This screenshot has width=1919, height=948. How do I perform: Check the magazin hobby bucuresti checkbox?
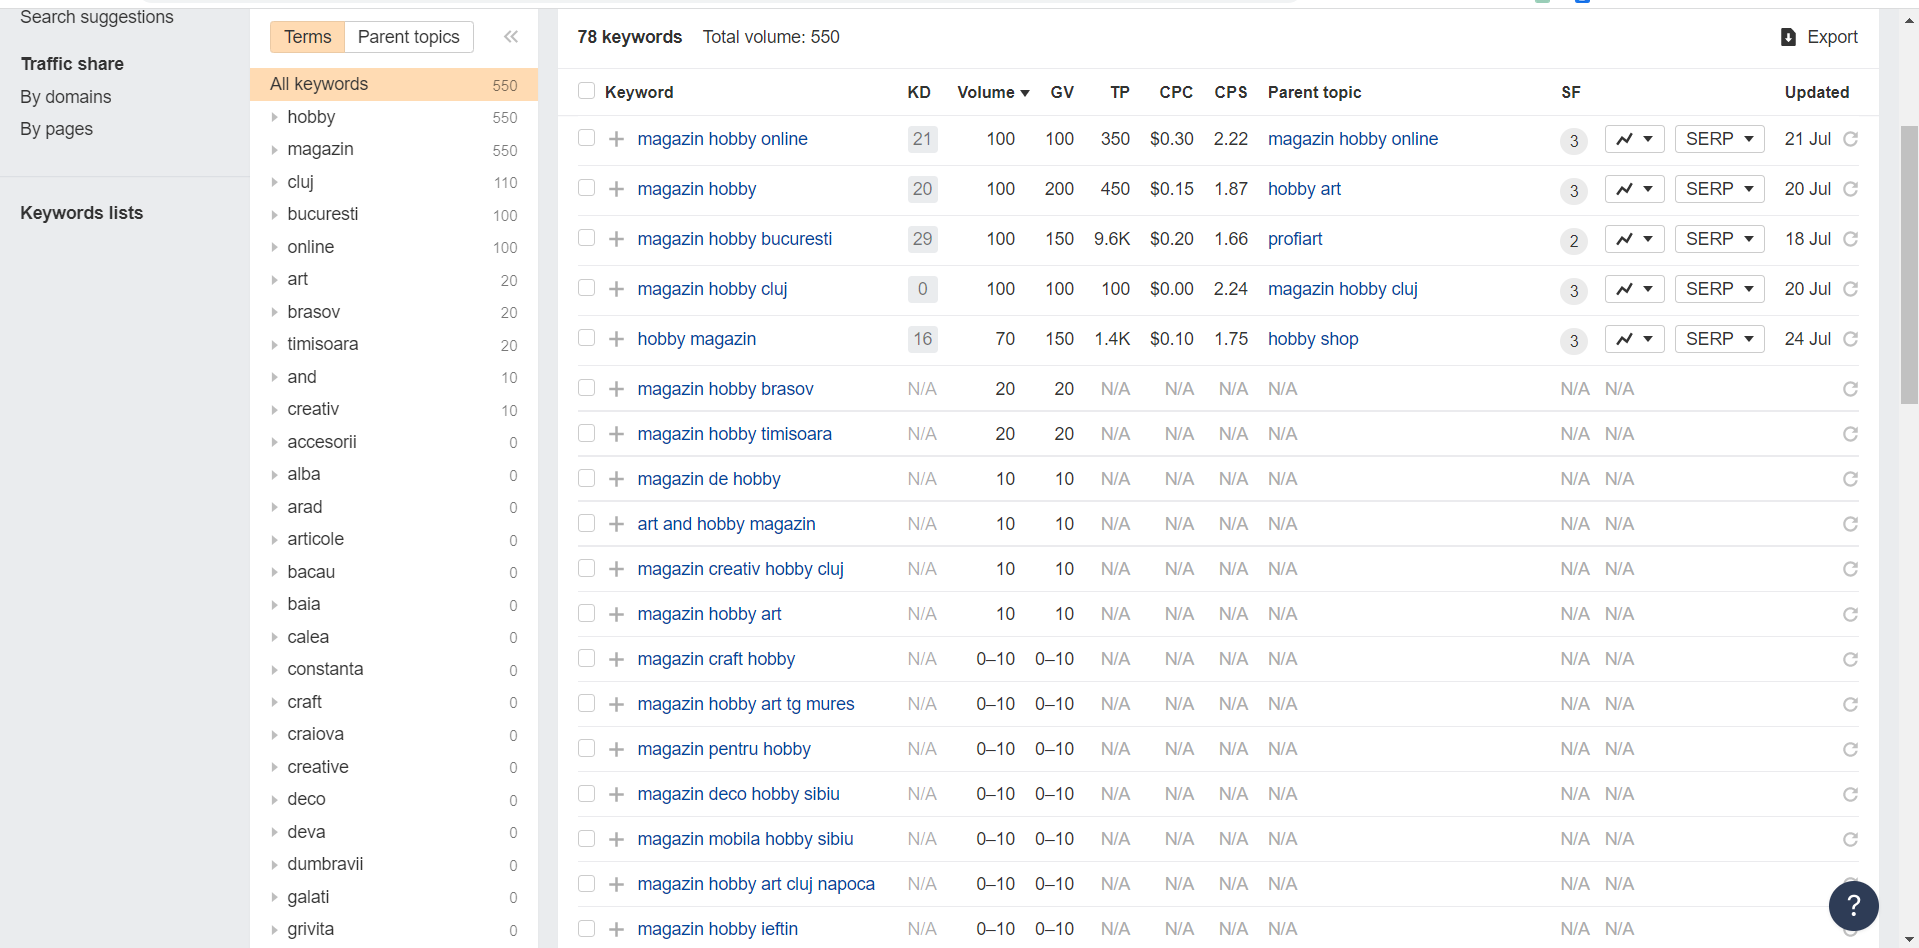(x=586, y=238)
